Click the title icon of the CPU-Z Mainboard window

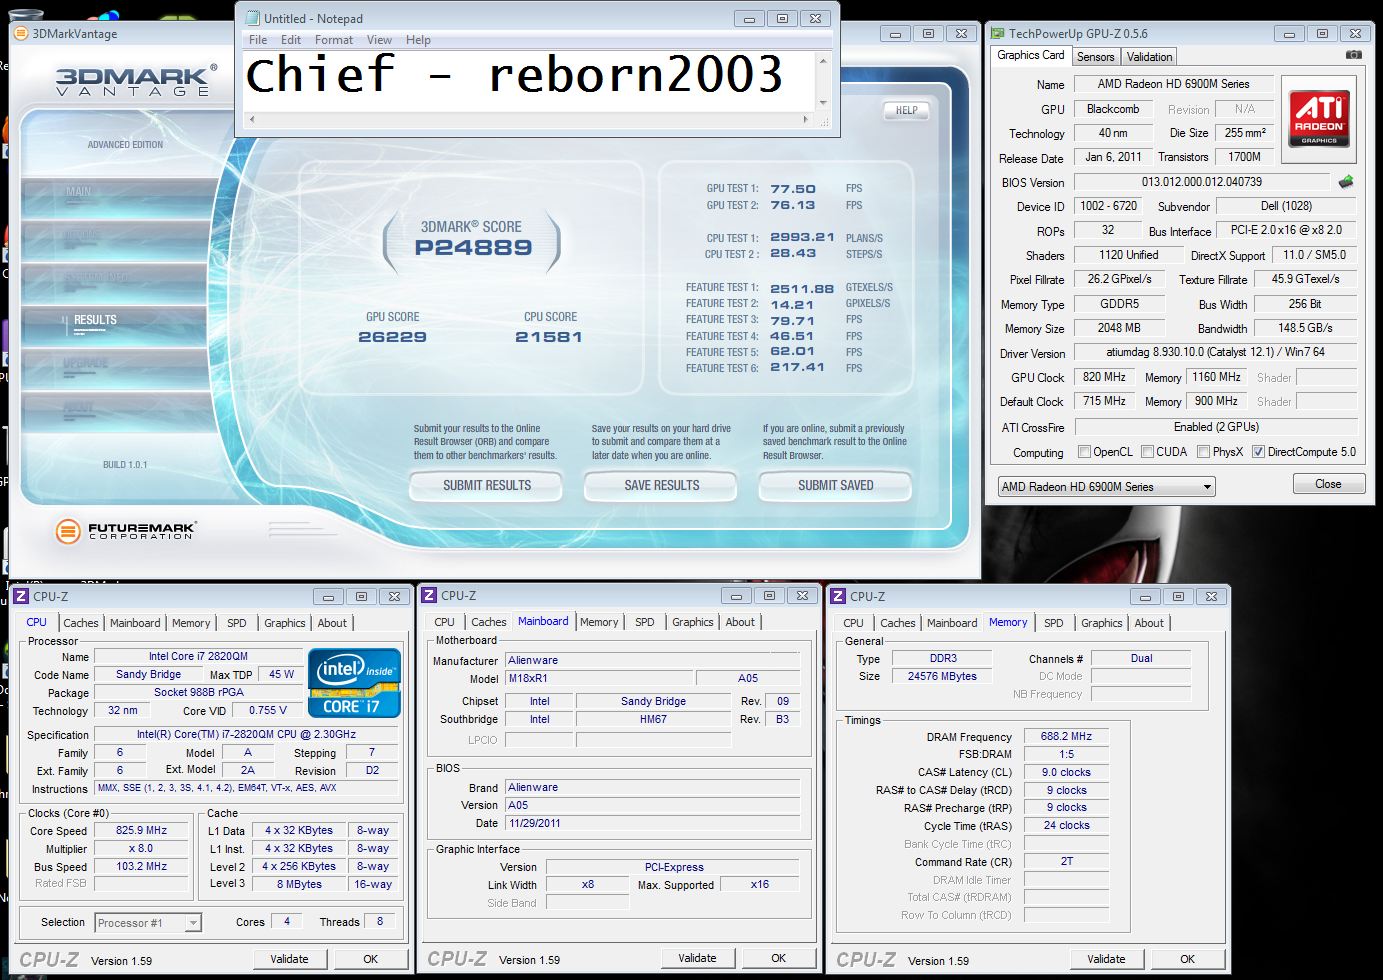[429, 595]
